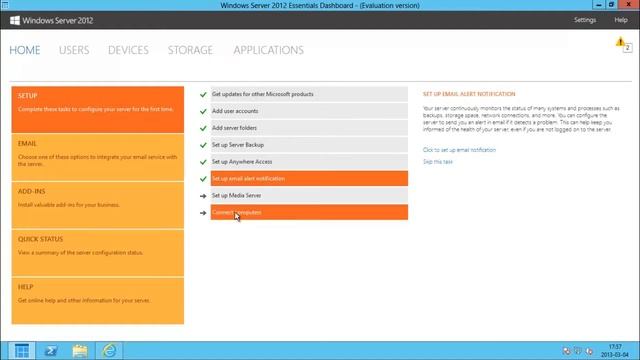Go to the APPLICATIONS tab

269,50
